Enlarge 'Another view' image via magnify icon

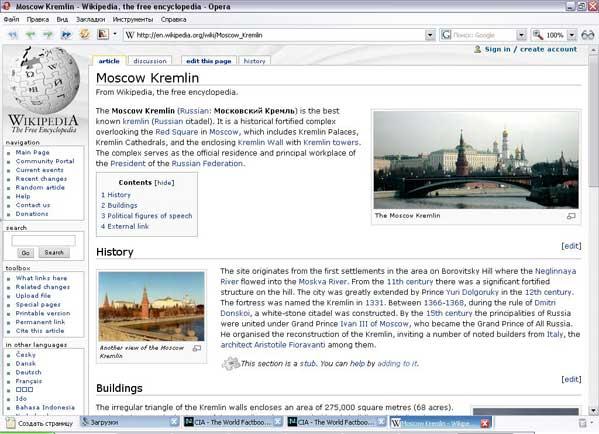coord(197,348)
